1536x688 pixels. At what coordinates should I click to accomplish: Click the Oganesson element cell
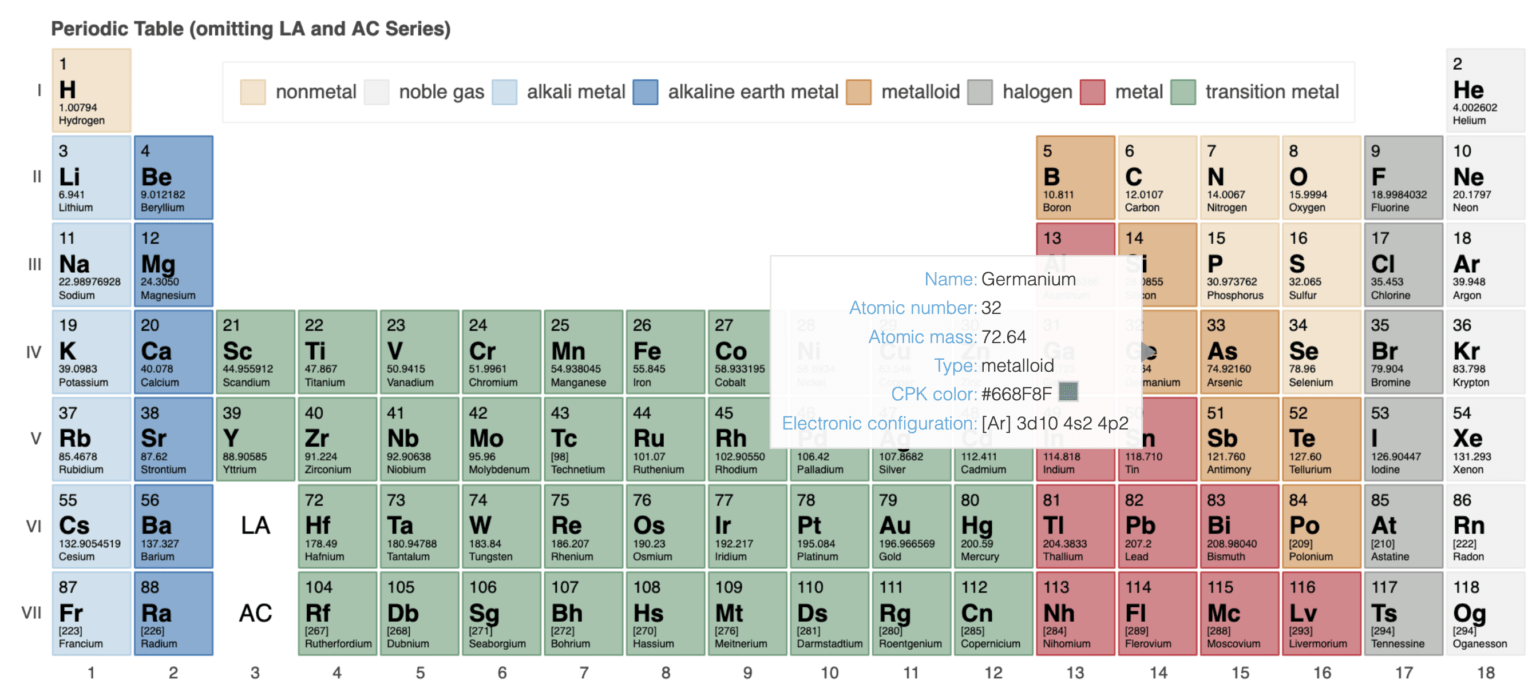click(1485, 613)
